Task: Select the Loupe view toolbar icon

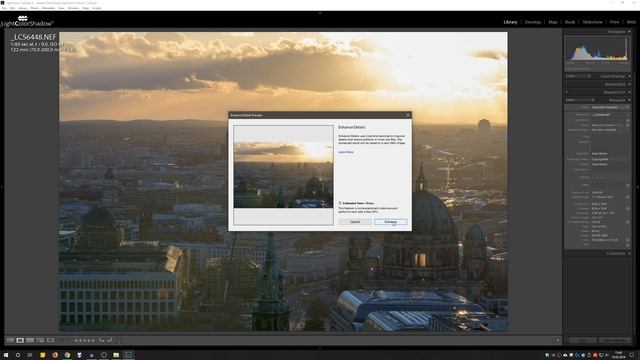Action: pyautogui.click(x=20, y=340)
